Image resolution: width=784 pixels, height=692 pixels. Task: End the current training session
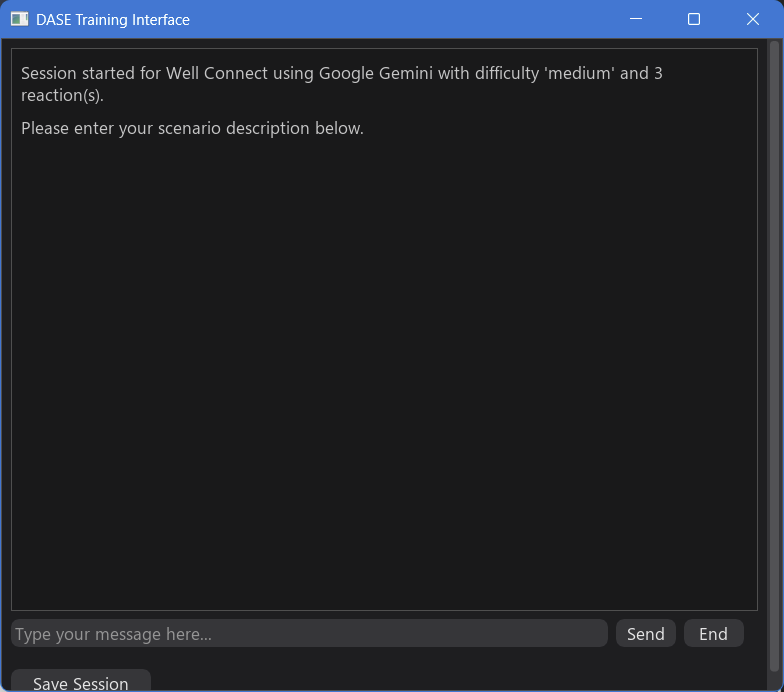click(713, 634)
